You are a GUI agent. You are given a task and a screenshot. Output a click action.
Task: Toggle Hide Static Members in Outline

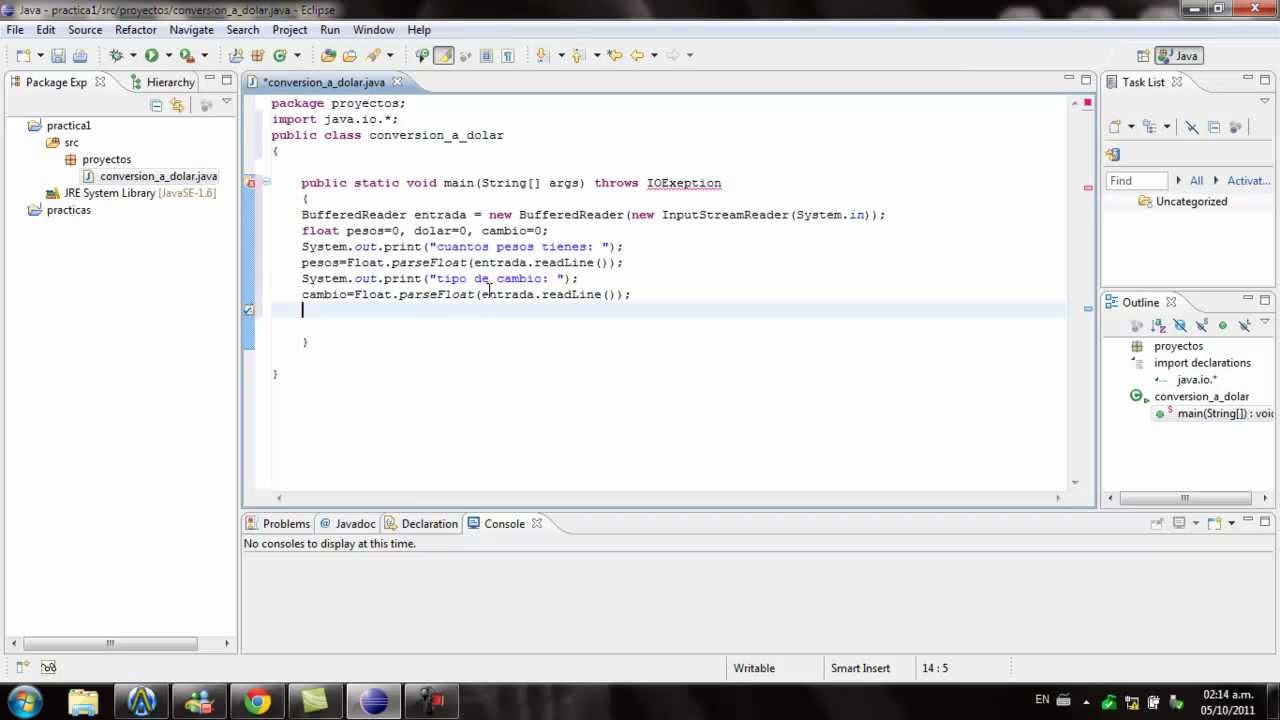coord(1201,325)
